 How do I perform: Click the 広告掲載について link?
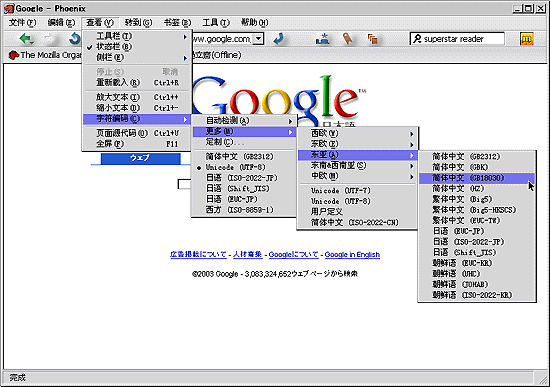(198, 255)
